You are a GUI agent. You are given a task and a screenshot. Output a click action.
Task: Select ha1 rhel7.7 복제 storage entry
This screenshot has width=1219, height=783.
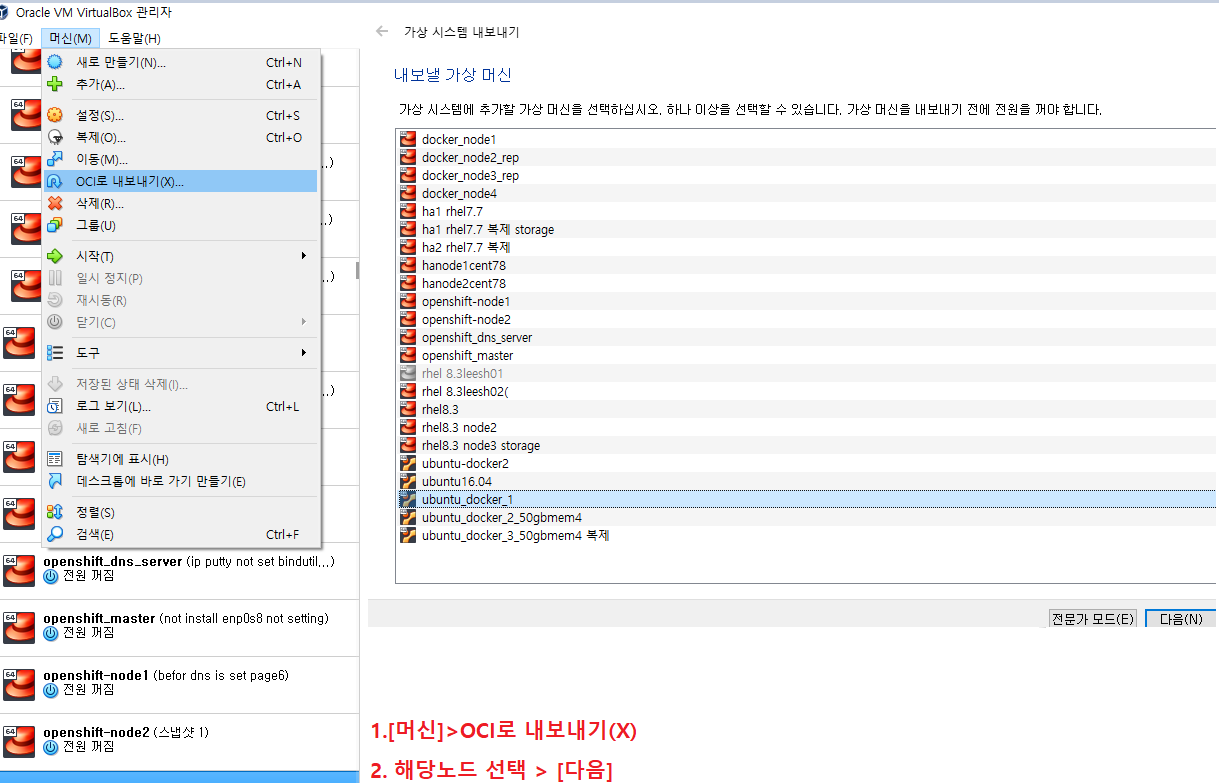click(x=807, y=229)
